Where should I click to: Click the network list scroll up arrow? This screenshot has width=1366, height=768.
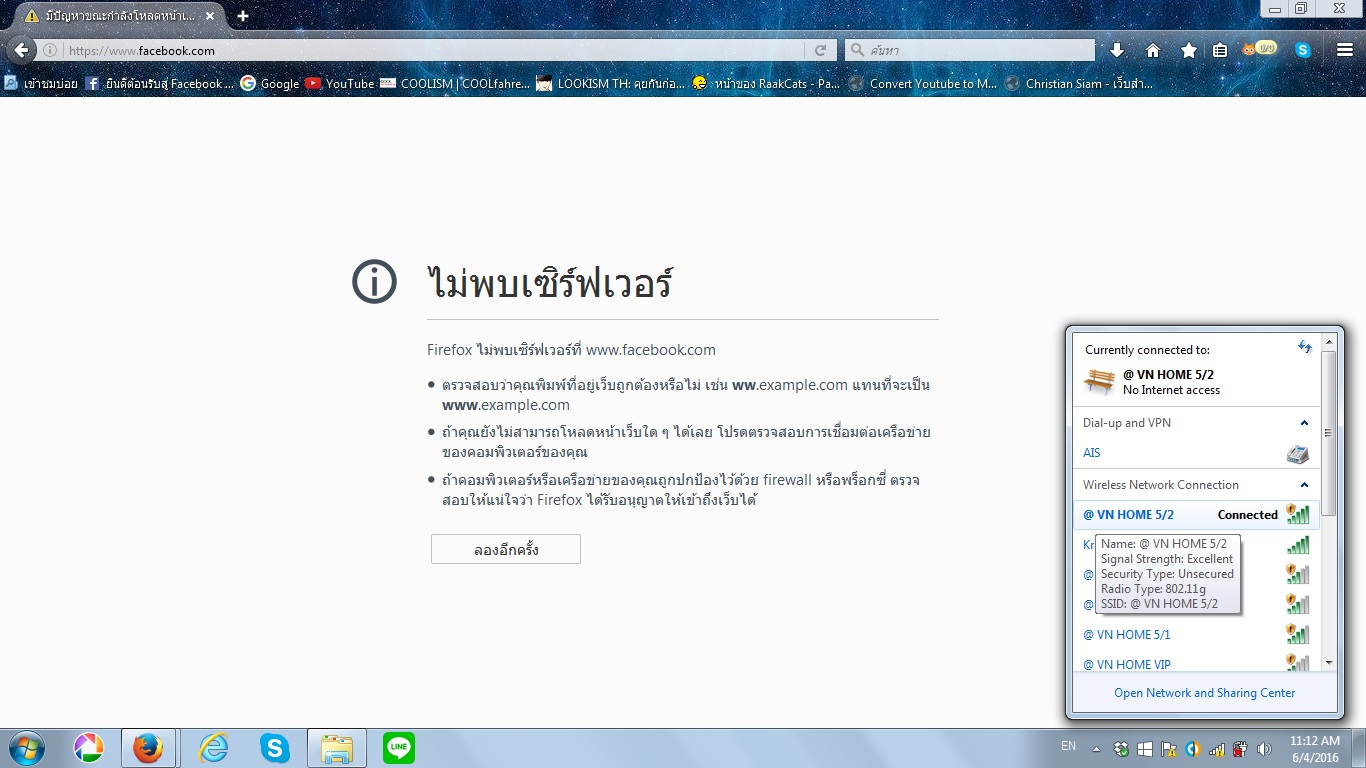pos(1329,342)
